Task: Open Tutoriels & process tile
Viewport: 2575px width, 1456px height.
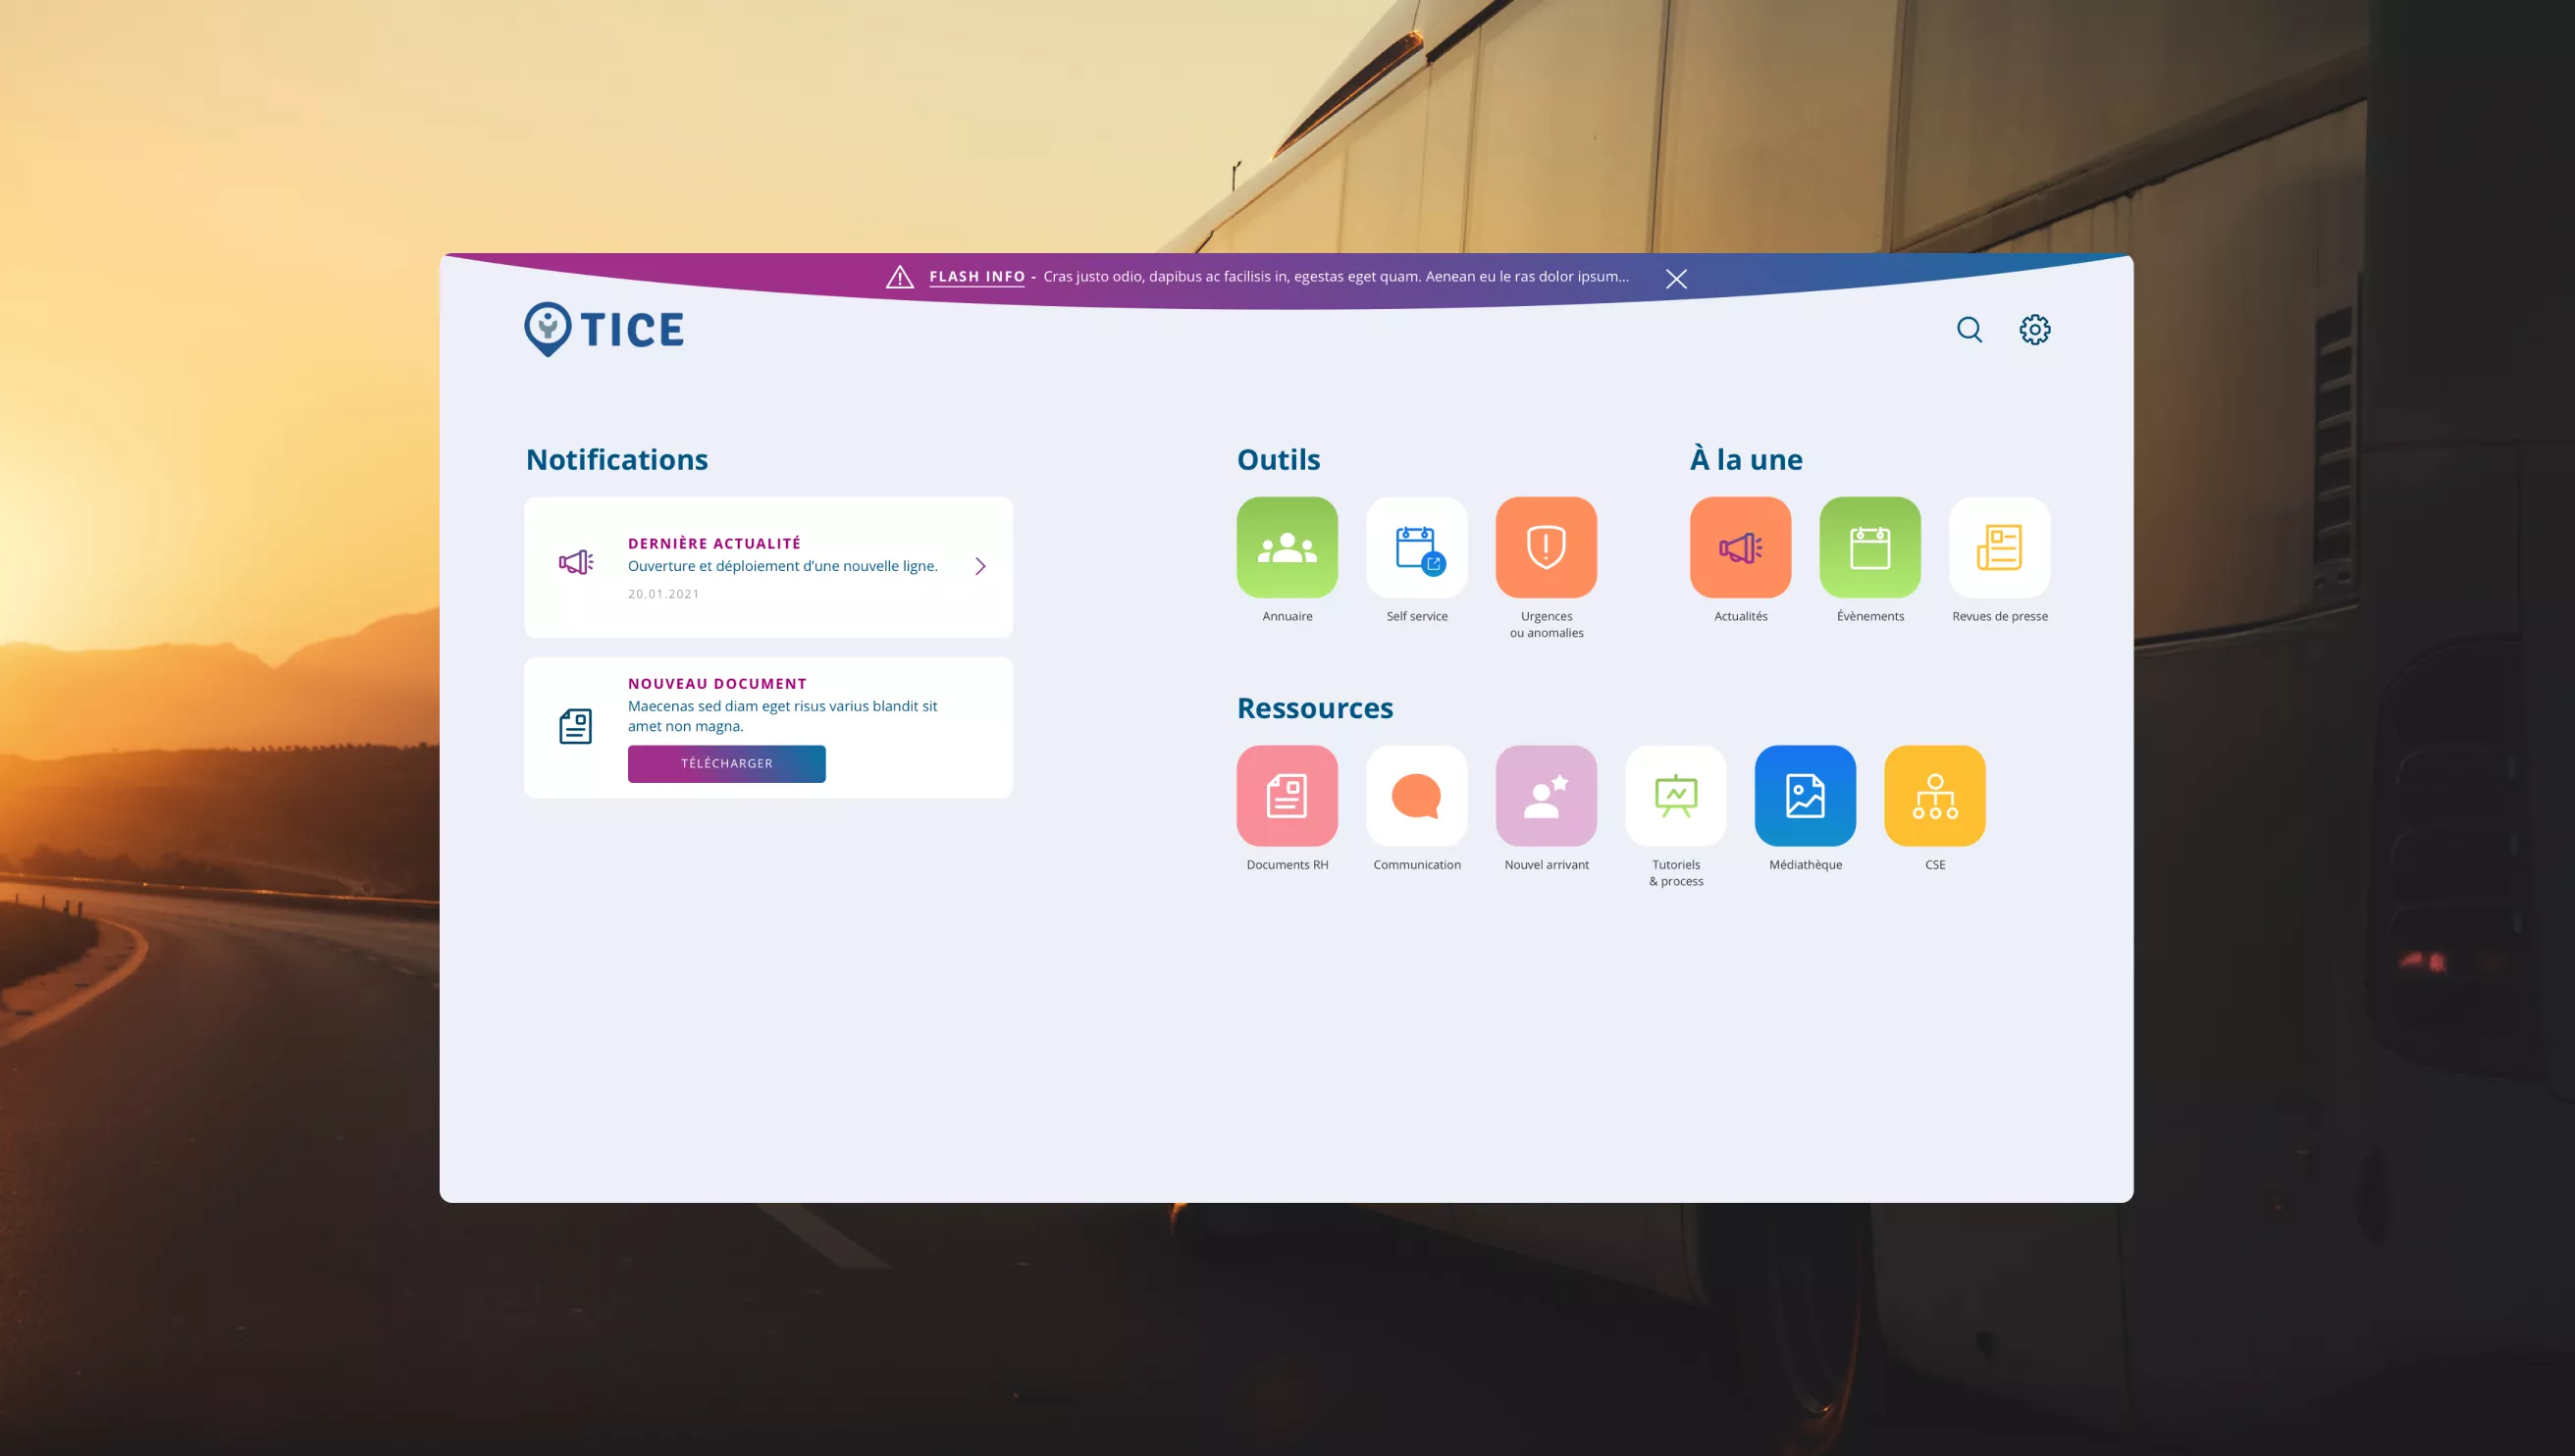Action: pyautogui.click(x=1676, y=795)
